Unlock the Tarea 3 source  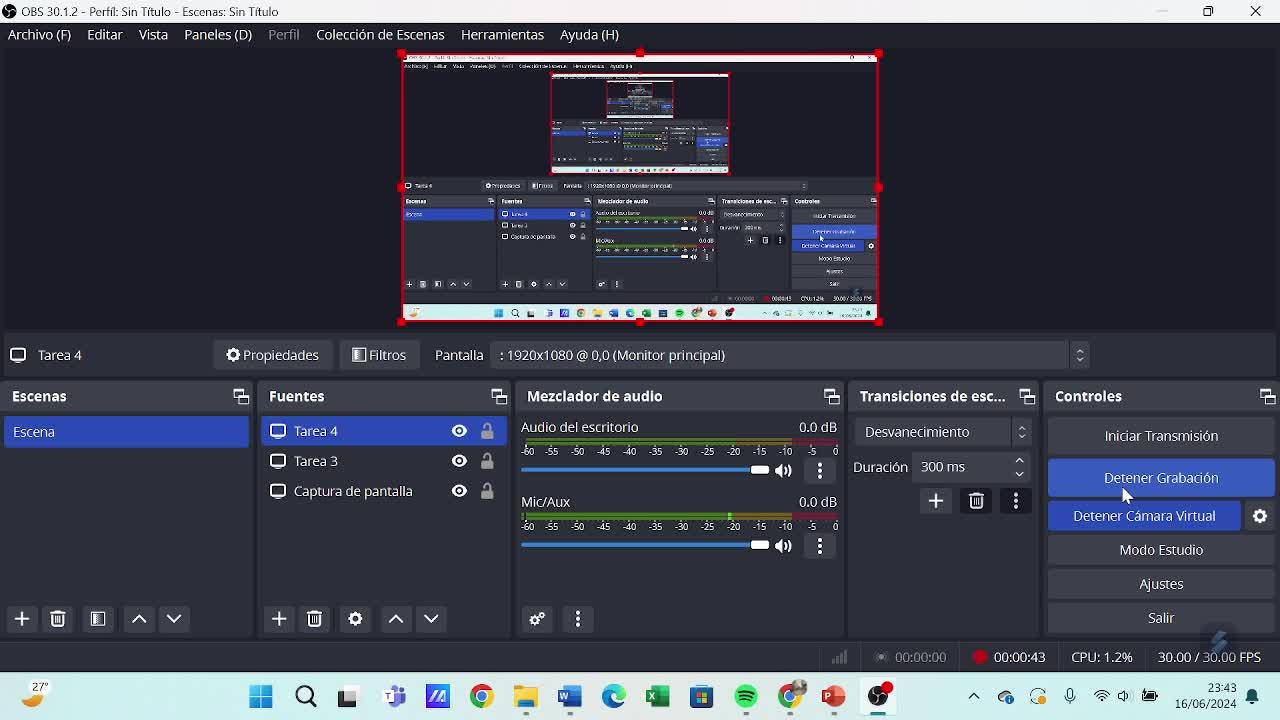487,461
